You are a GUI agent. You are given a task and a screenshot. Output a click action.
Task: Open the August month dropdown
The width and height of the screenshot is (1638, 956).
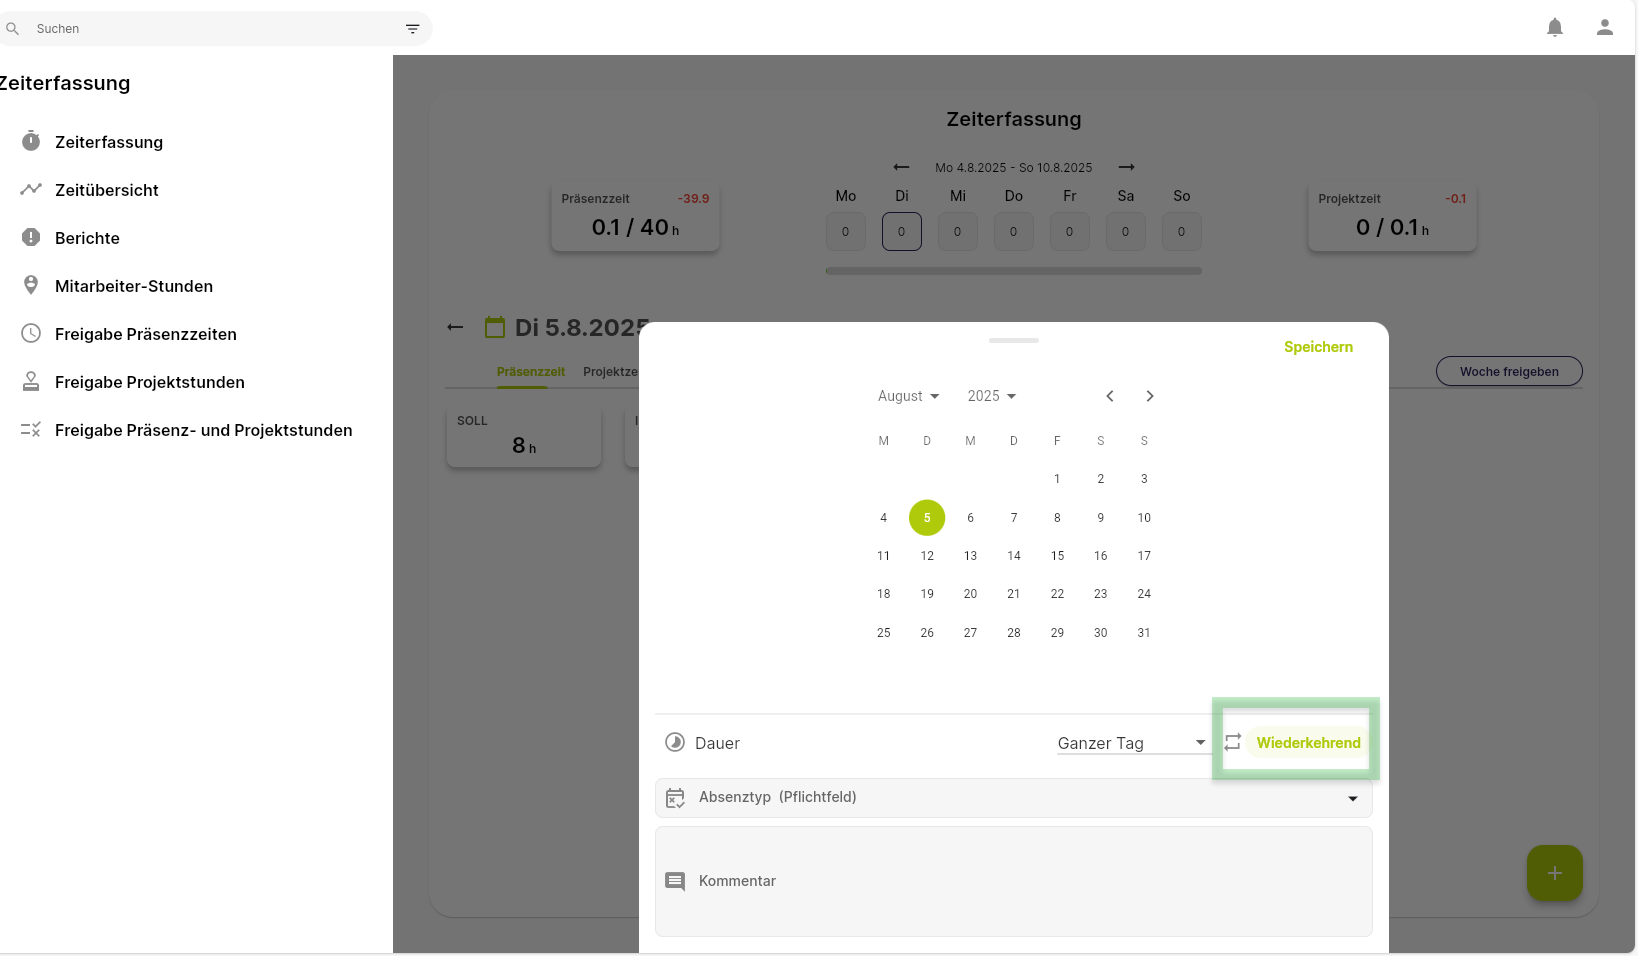pyautogui.click(x=908, y=396)
